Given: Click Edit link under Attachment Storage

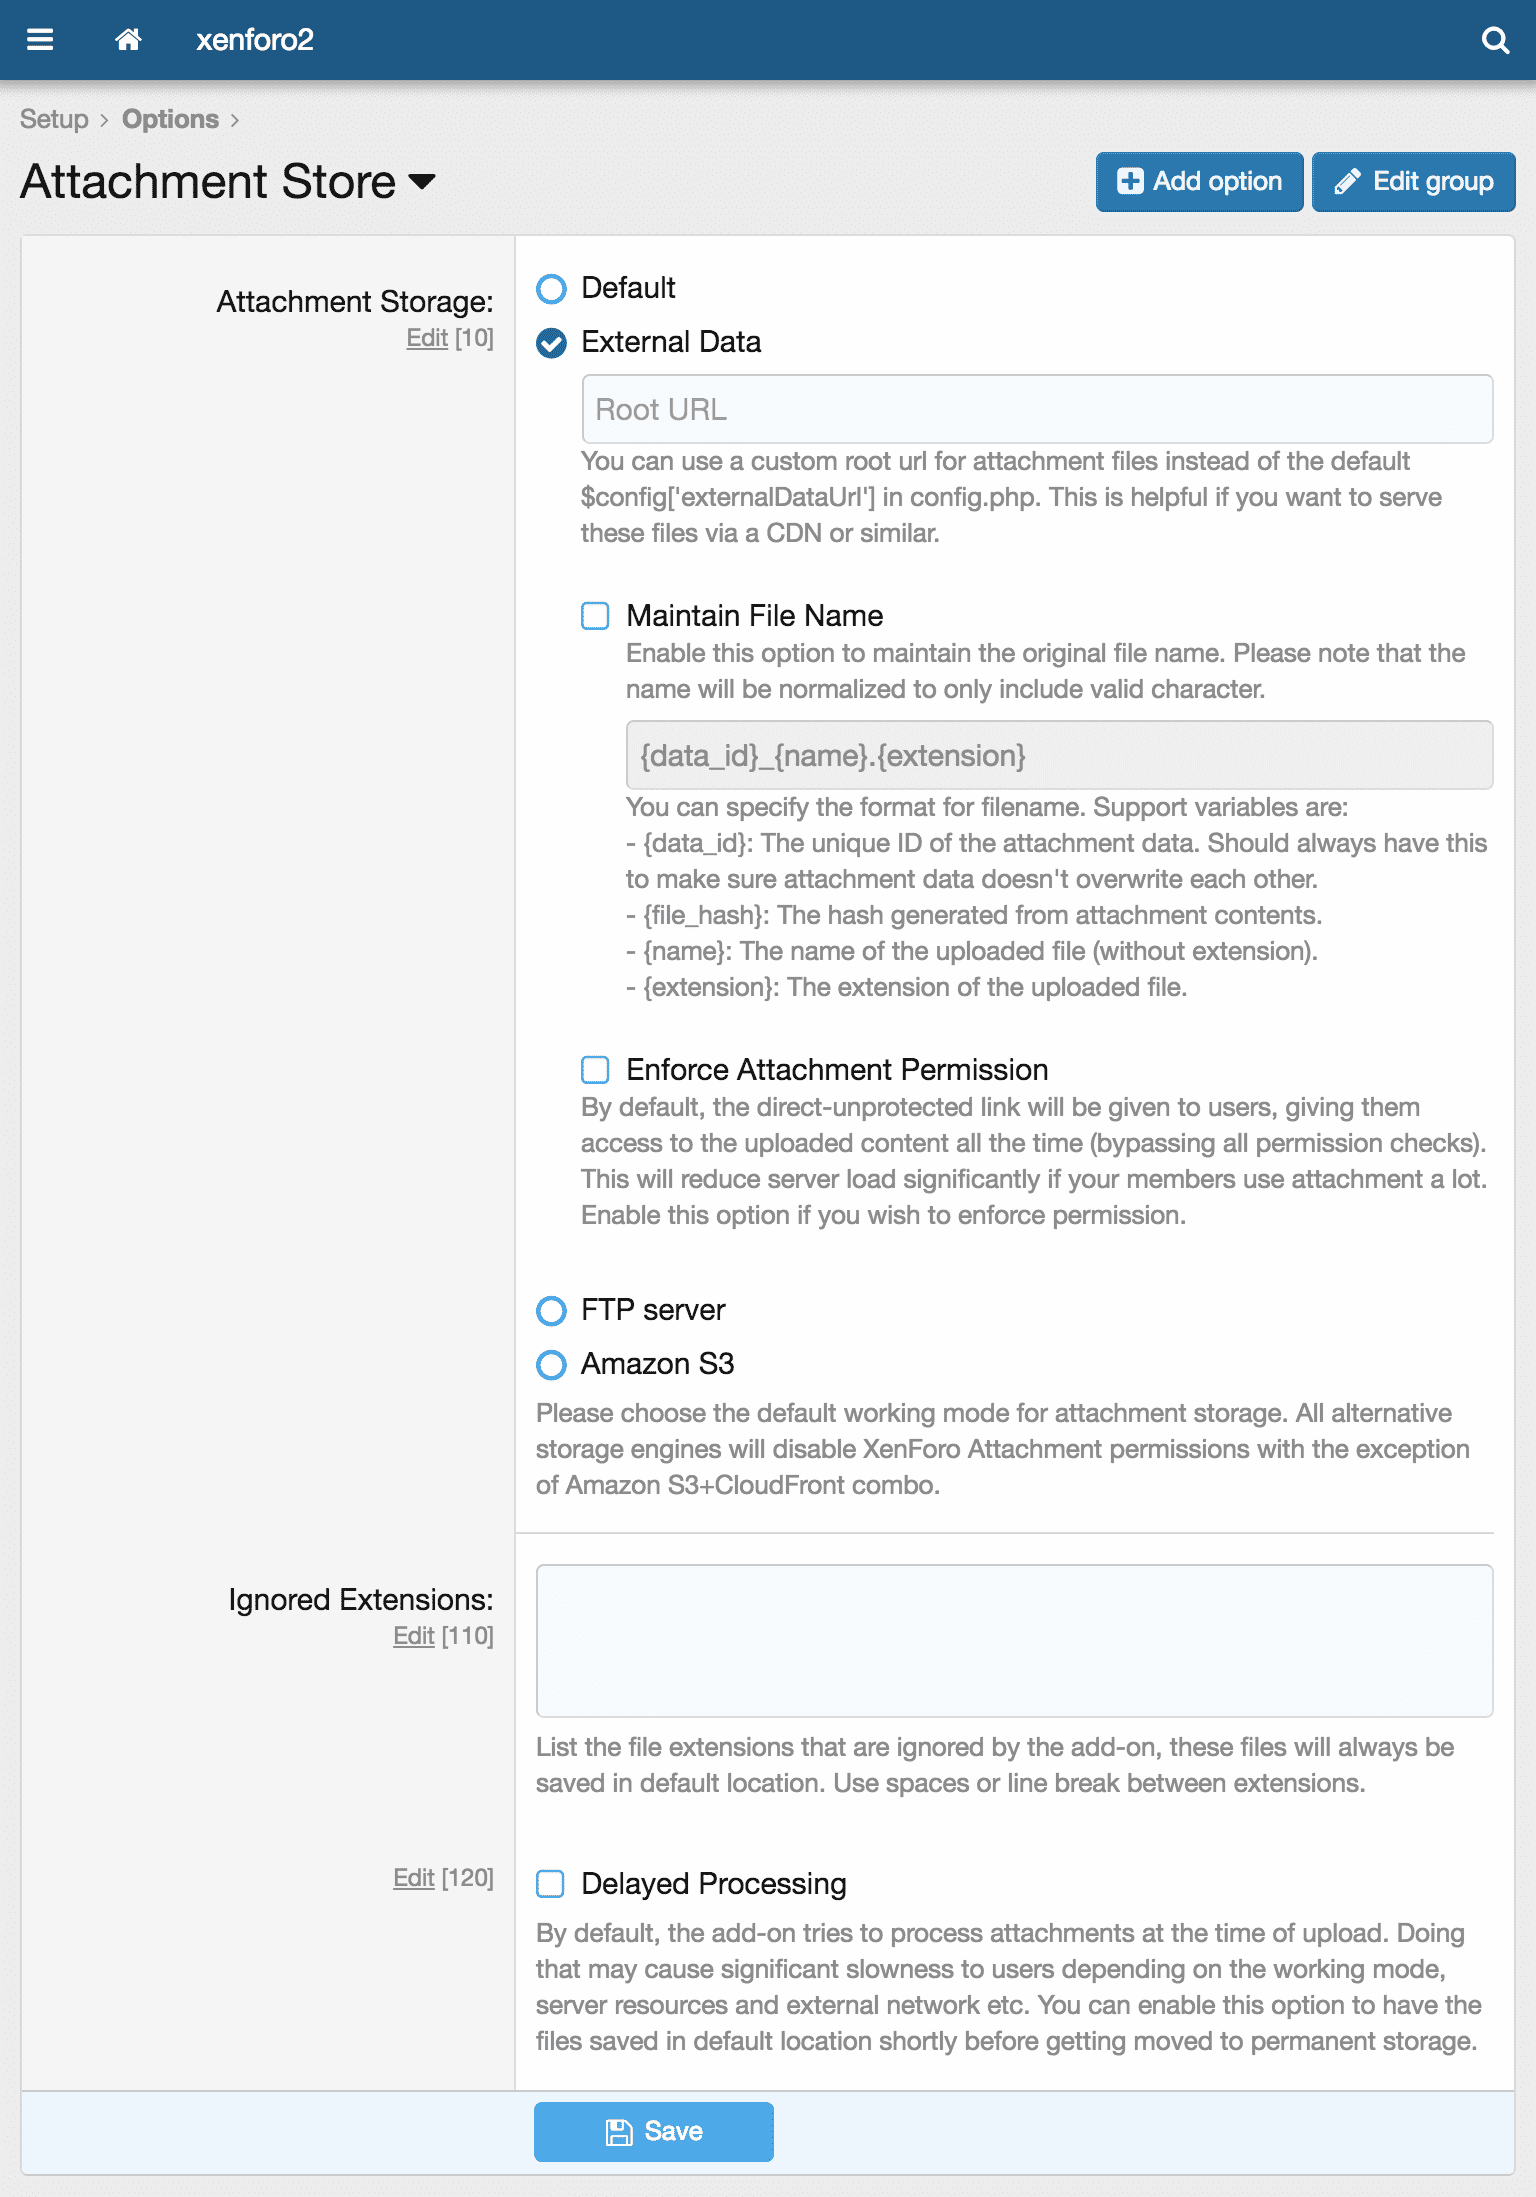Looking at the screenshot, I should coord(426,338).
